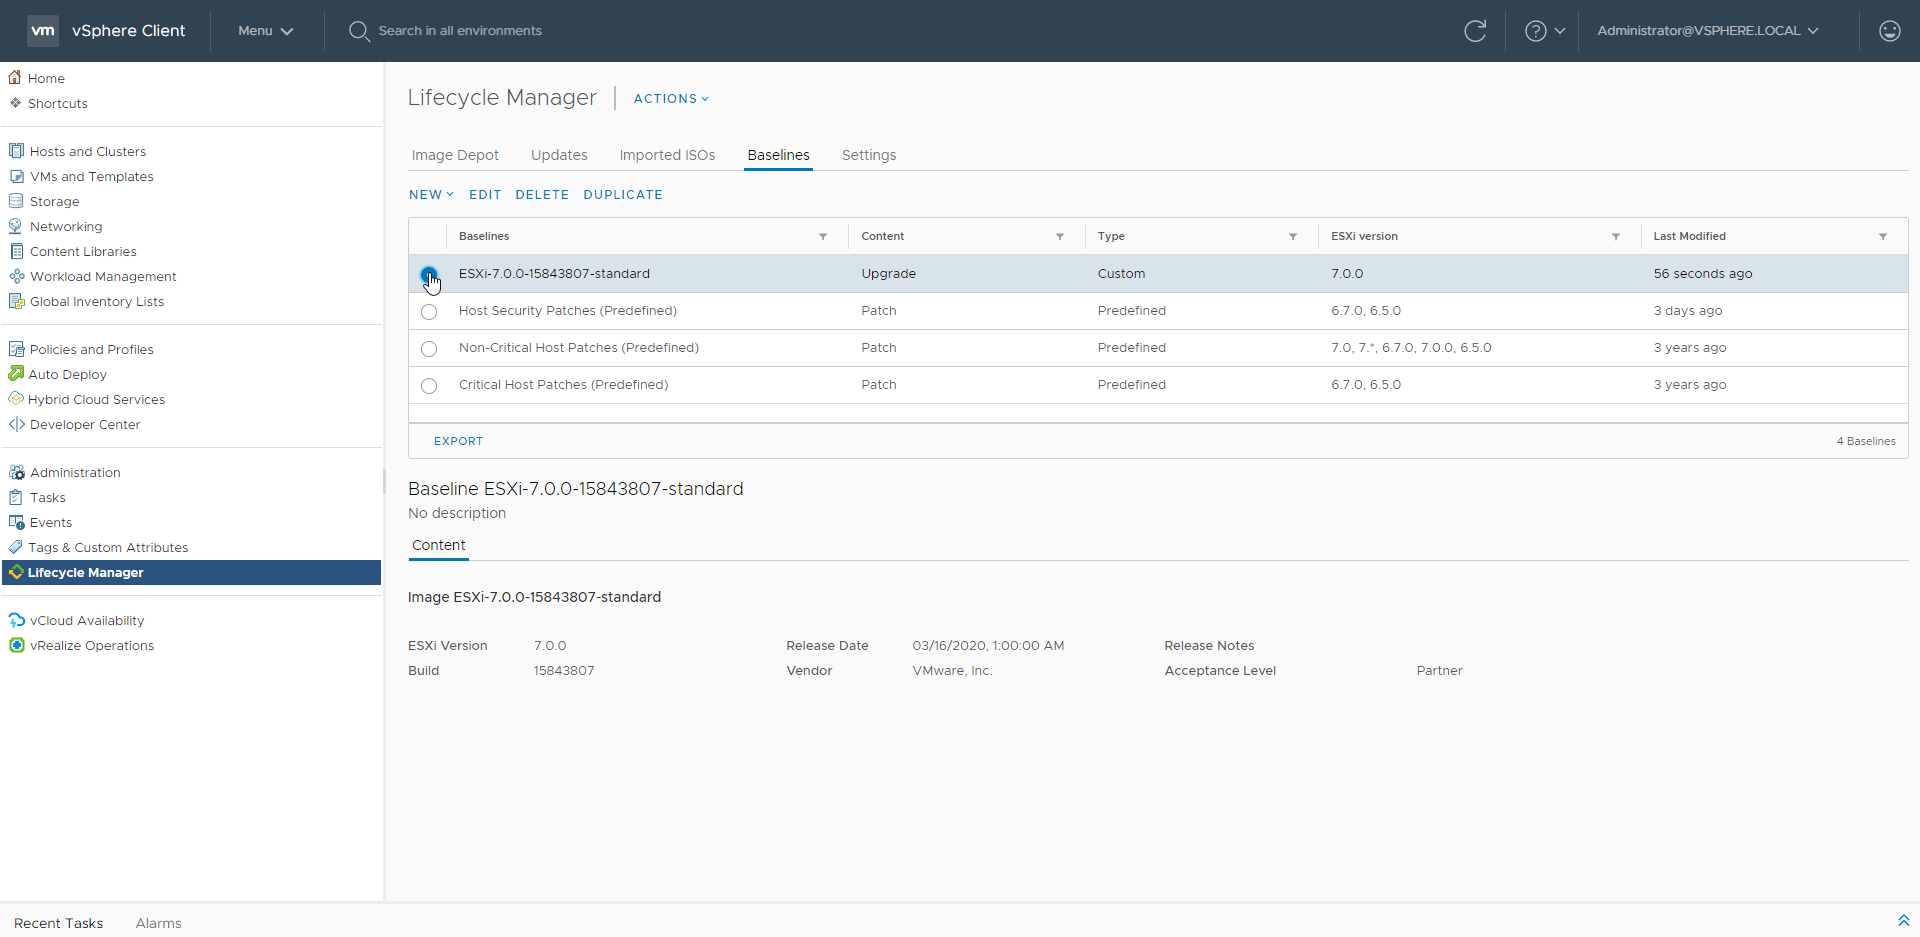1920x937 pixels.
Task: Filter the Baselines column using funnel icon
Action: [x=823, y=237]
